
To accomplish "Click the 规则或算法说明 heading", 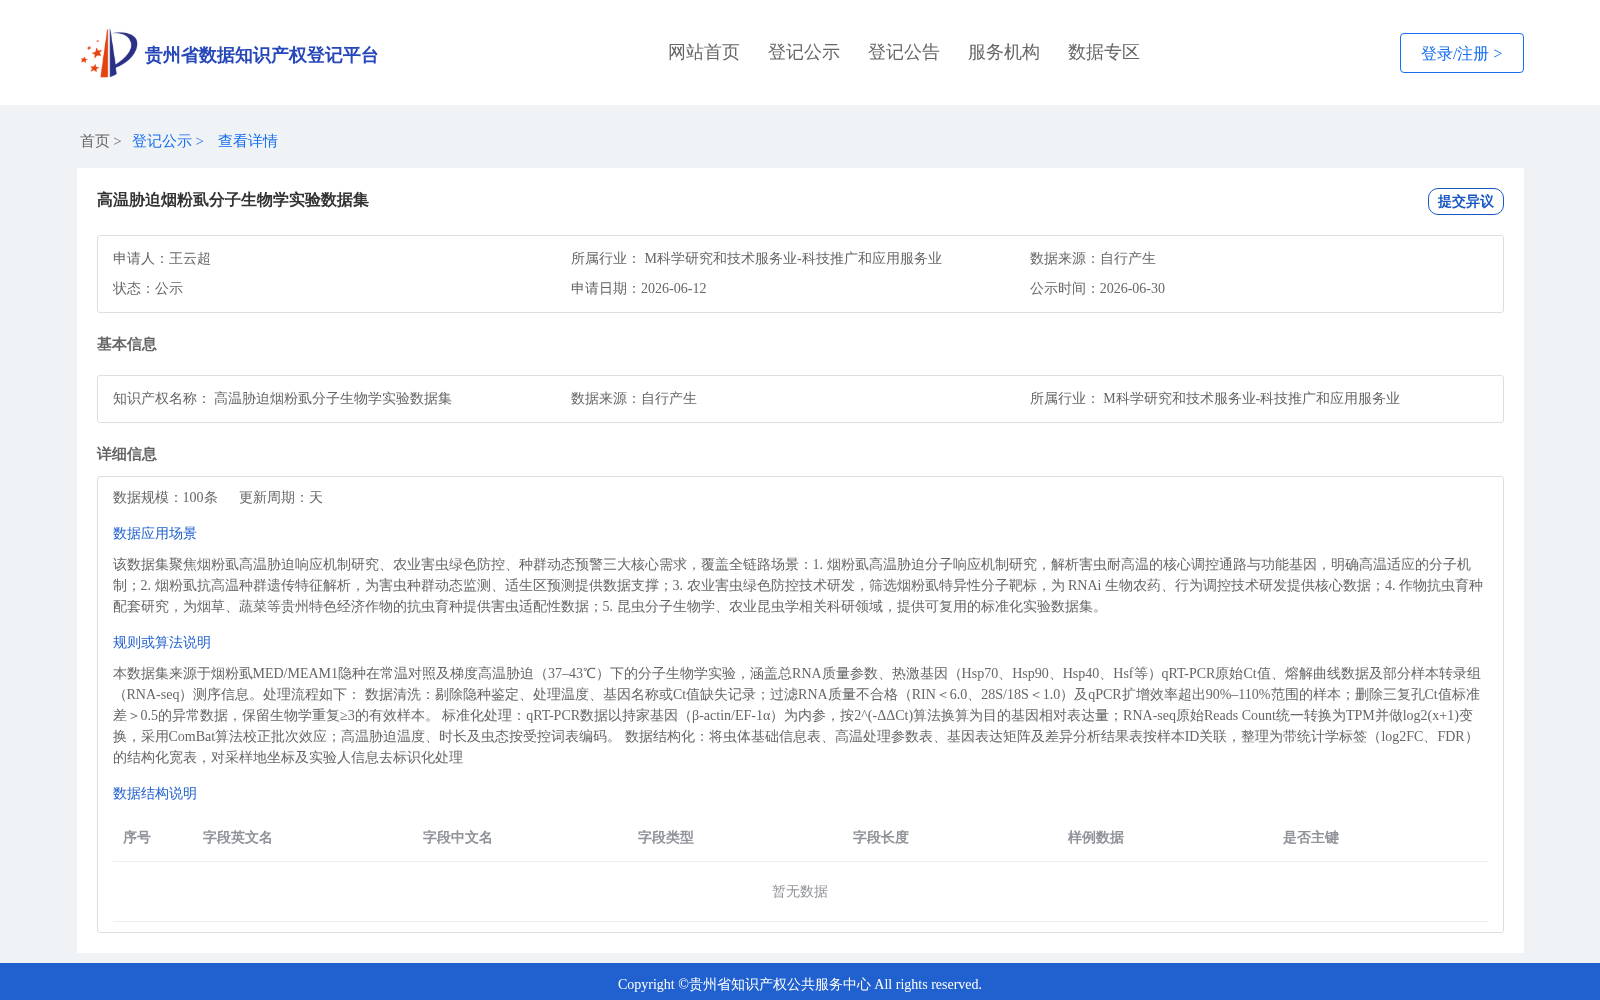I will [162, 642].
